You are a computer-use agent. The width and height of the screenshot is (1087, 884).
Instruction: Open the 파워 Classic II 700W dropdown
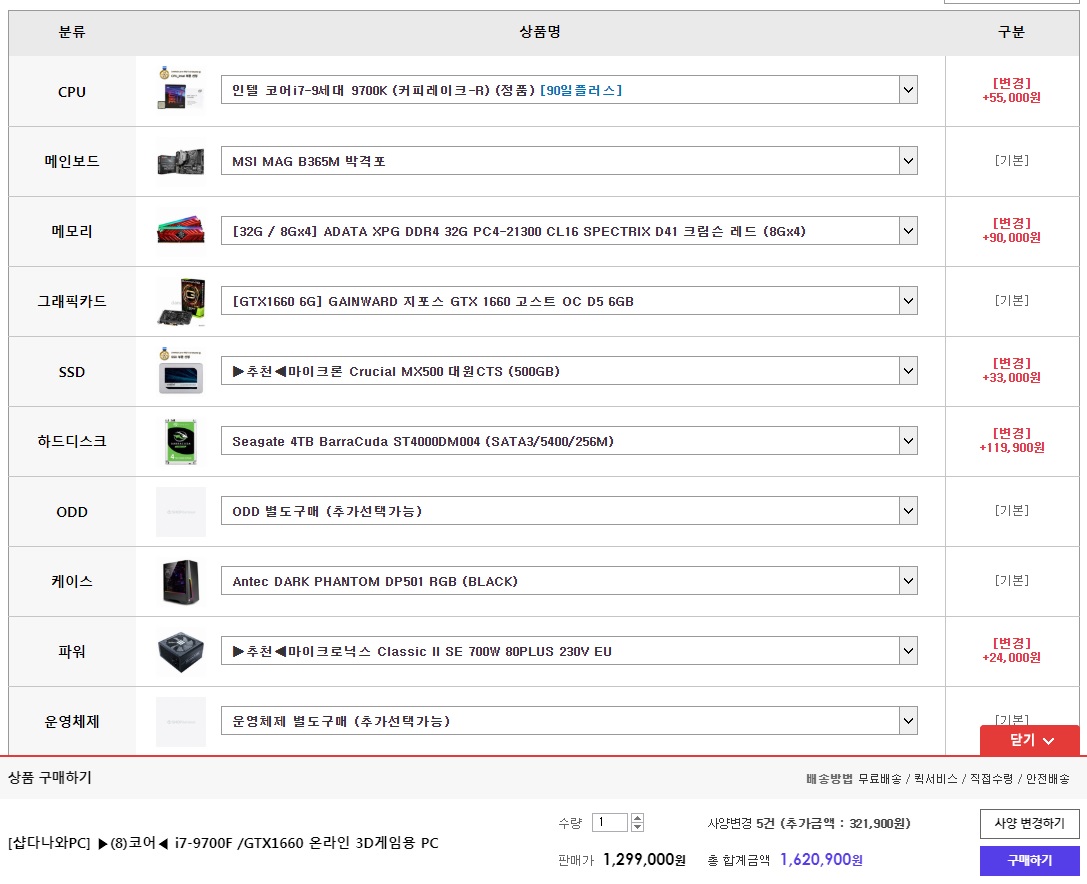pyautogui.click(x=569, y=651)
